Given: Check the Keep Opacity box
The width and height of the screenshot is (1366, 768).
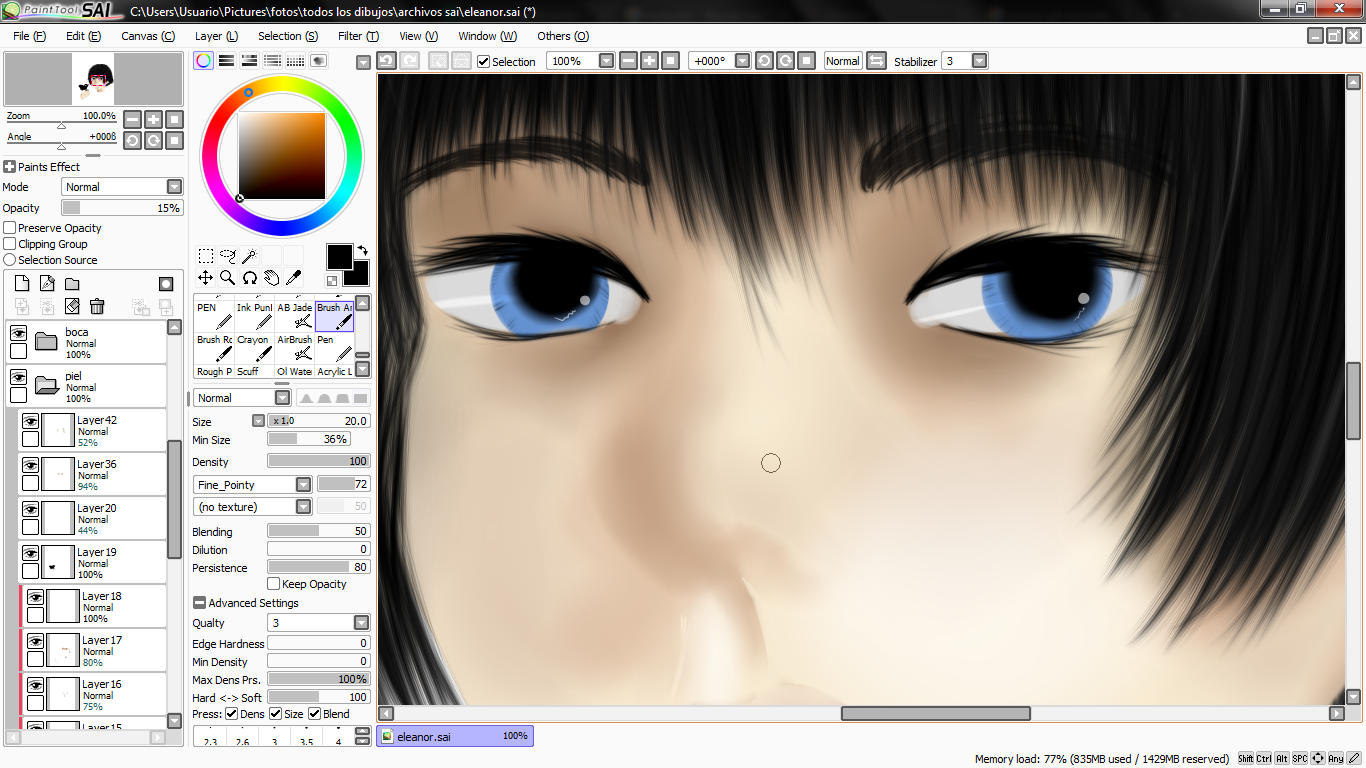Looking at the screenshot, I should [274, 584].
